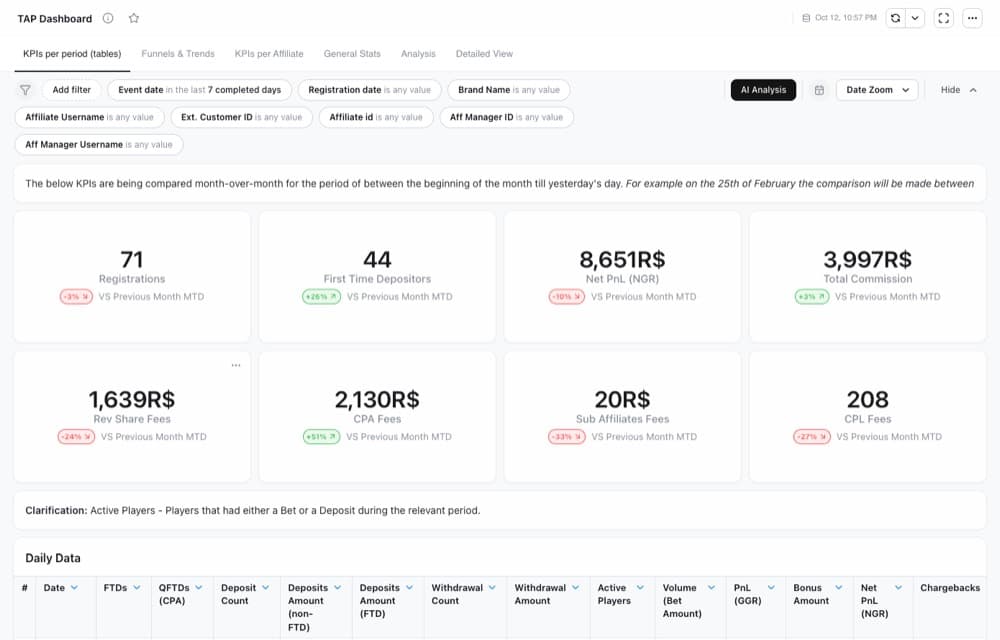The height and width of the screenshot is (640, 1000).
Task: Switch to the Funnels & Trends tab
Action: point(178,54)
